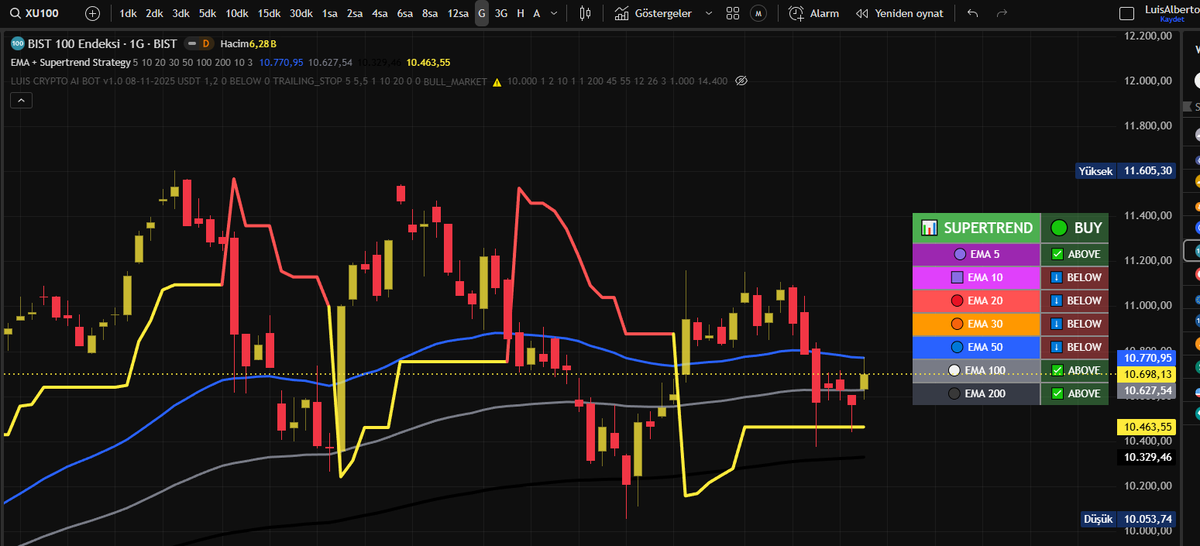Viewport: 1200px width, 546px height.
Task: Open the candlestick chart type selector
Action: click(586, 14)
